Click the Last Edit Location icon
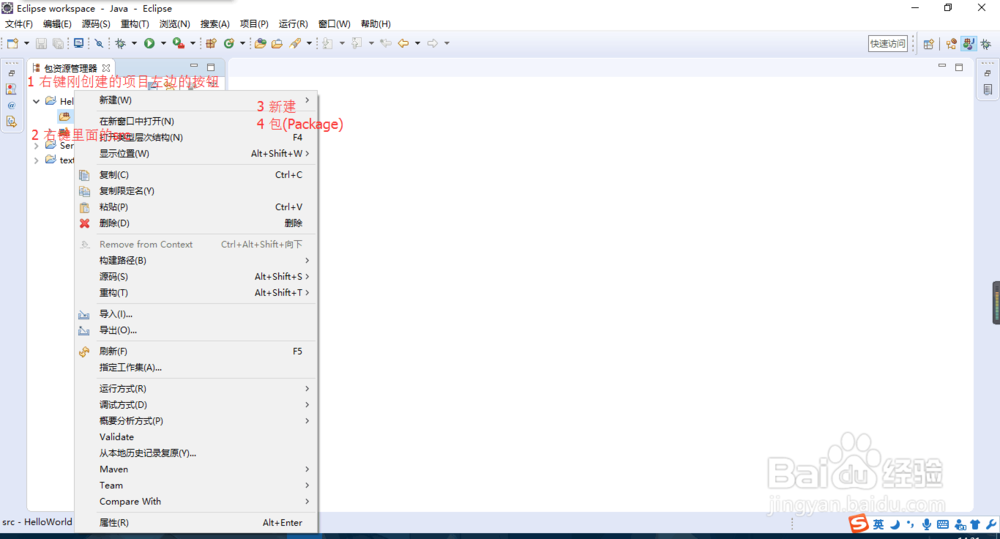The width and height of the screenshot is (1000, 539). point(386,43)
